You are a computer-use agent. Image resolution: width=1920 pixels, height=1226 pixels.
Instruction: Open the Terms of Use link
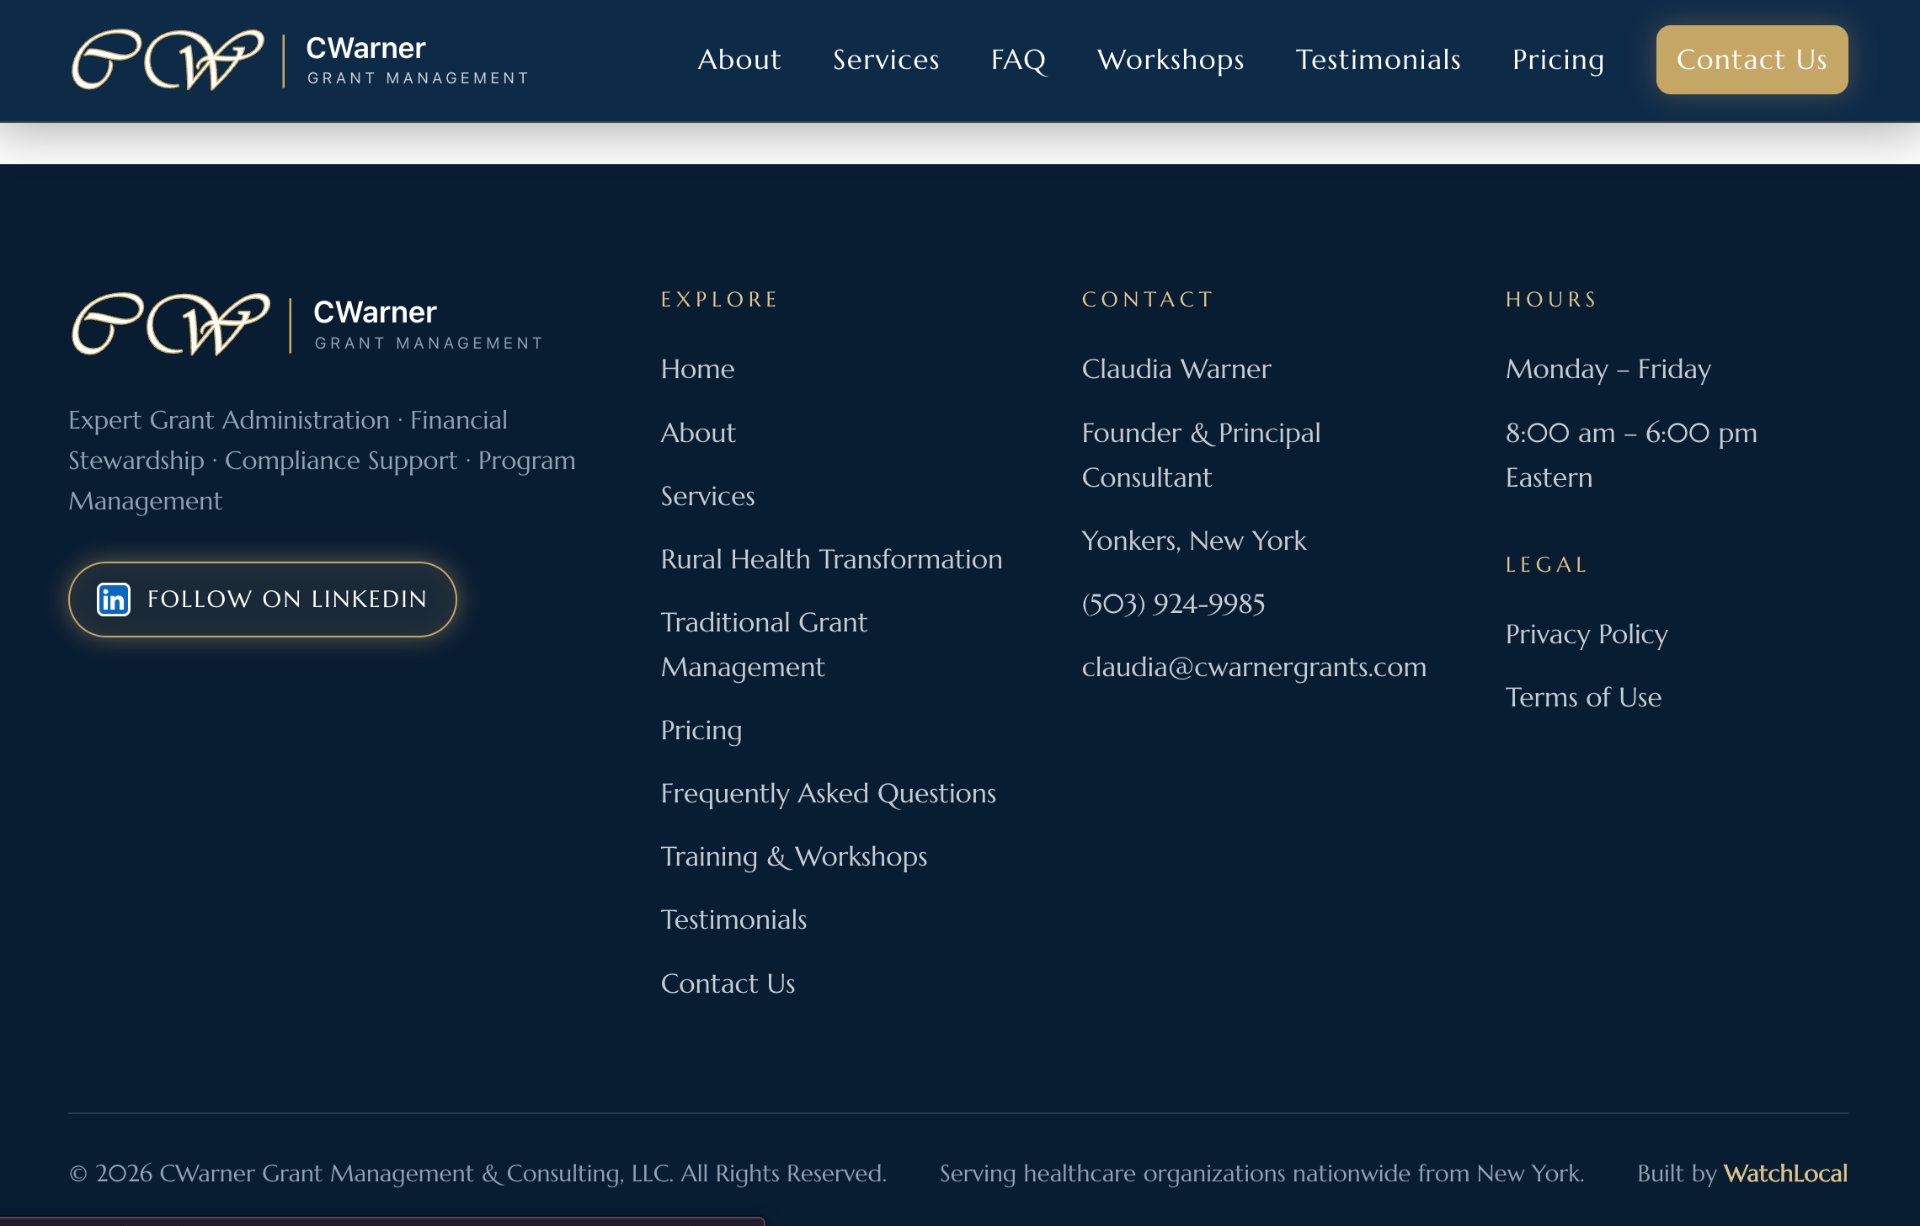click(x=1583, y=697)
